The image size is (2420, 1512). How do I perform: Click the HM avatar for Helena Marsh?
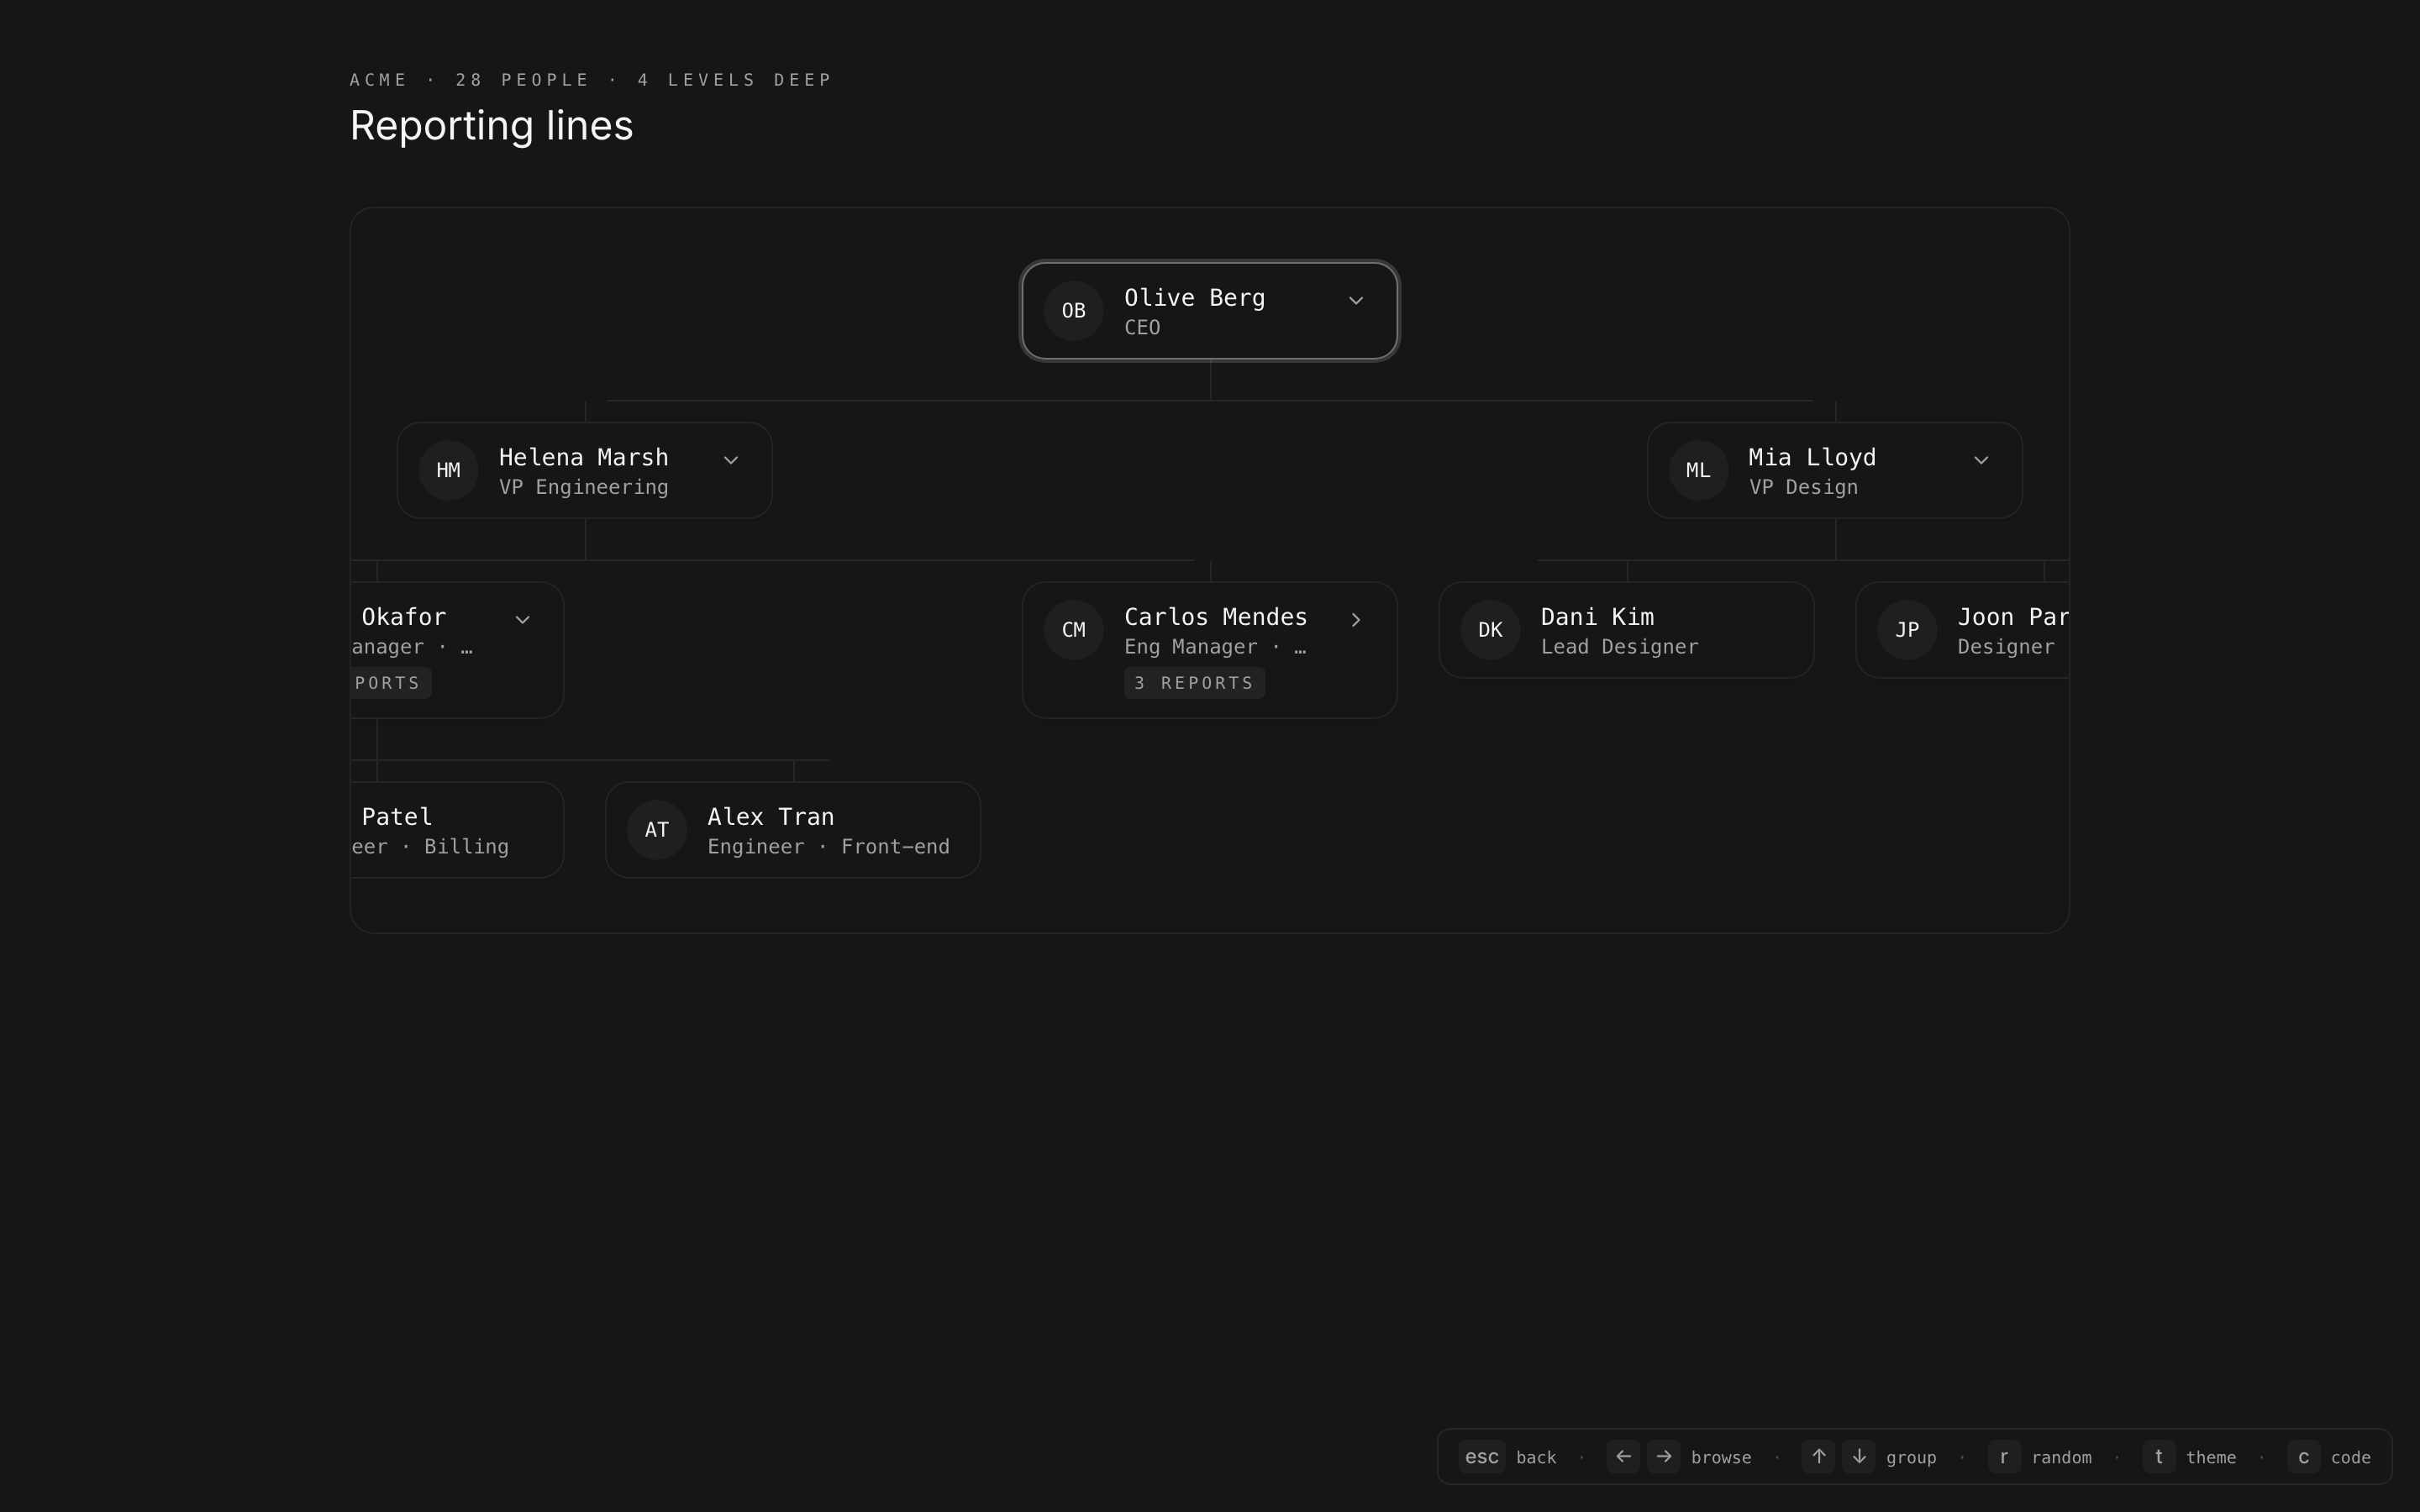point(448,471)
